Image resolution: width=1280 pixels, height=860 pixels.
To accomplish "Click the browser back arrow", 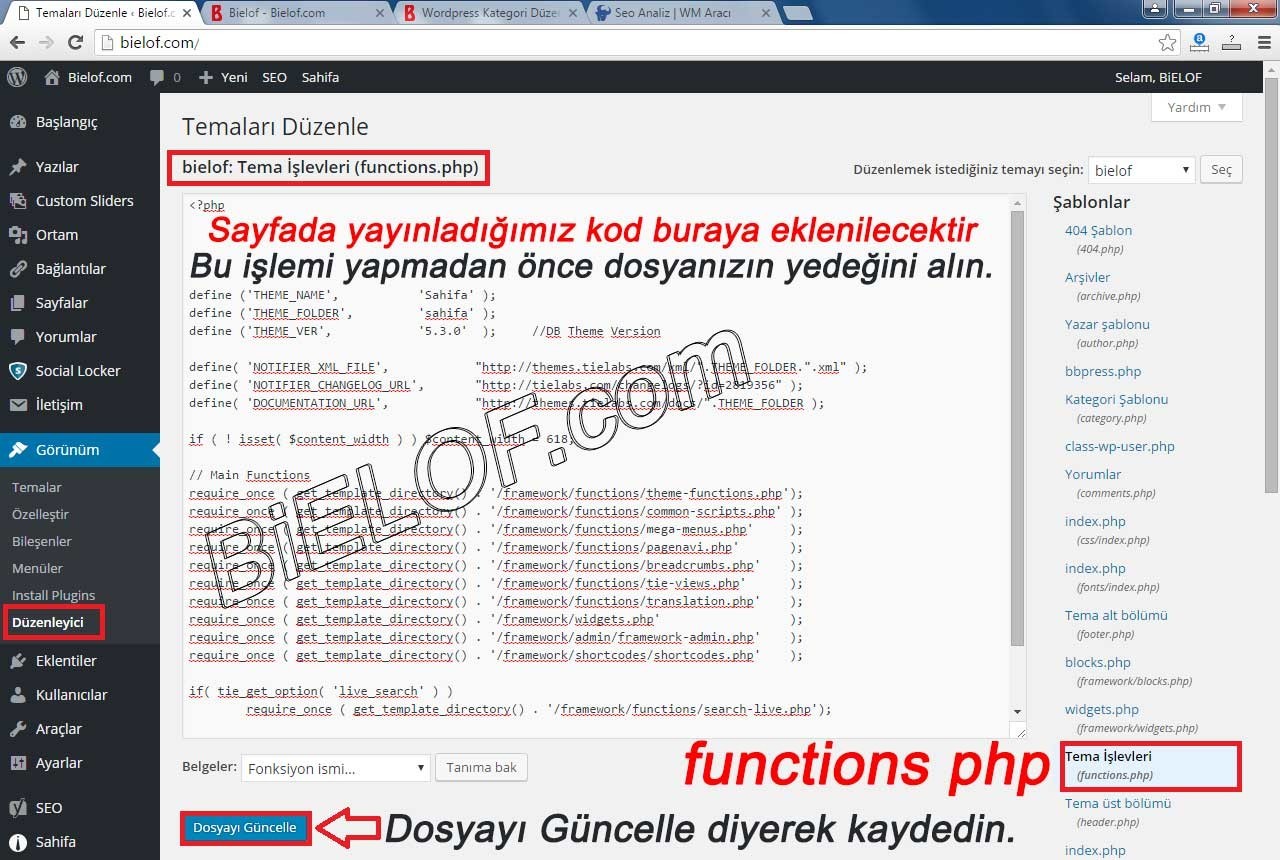I will pyautogui.click(x=18, y=43).
